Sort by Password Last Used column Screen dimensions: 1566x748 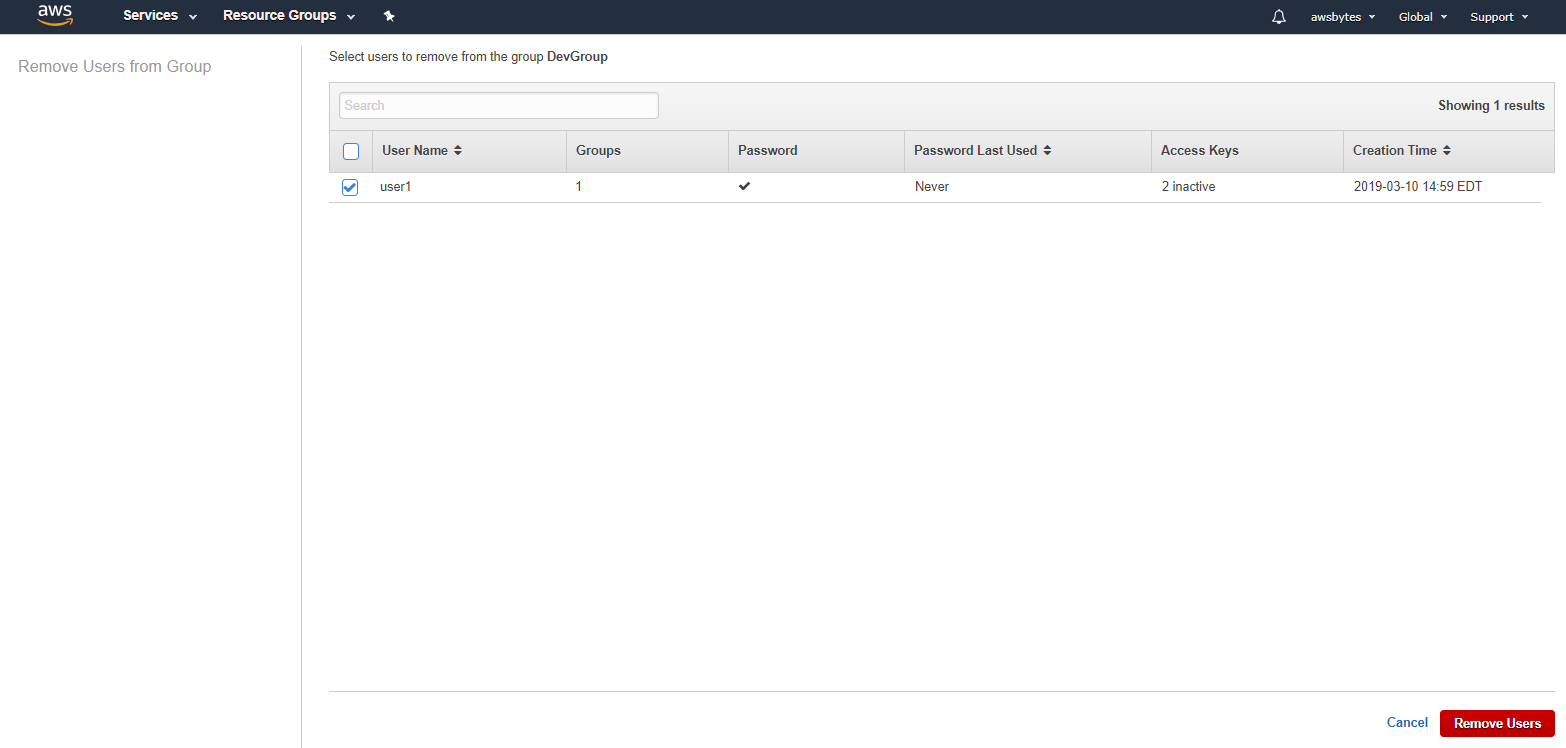coord(983,151)
